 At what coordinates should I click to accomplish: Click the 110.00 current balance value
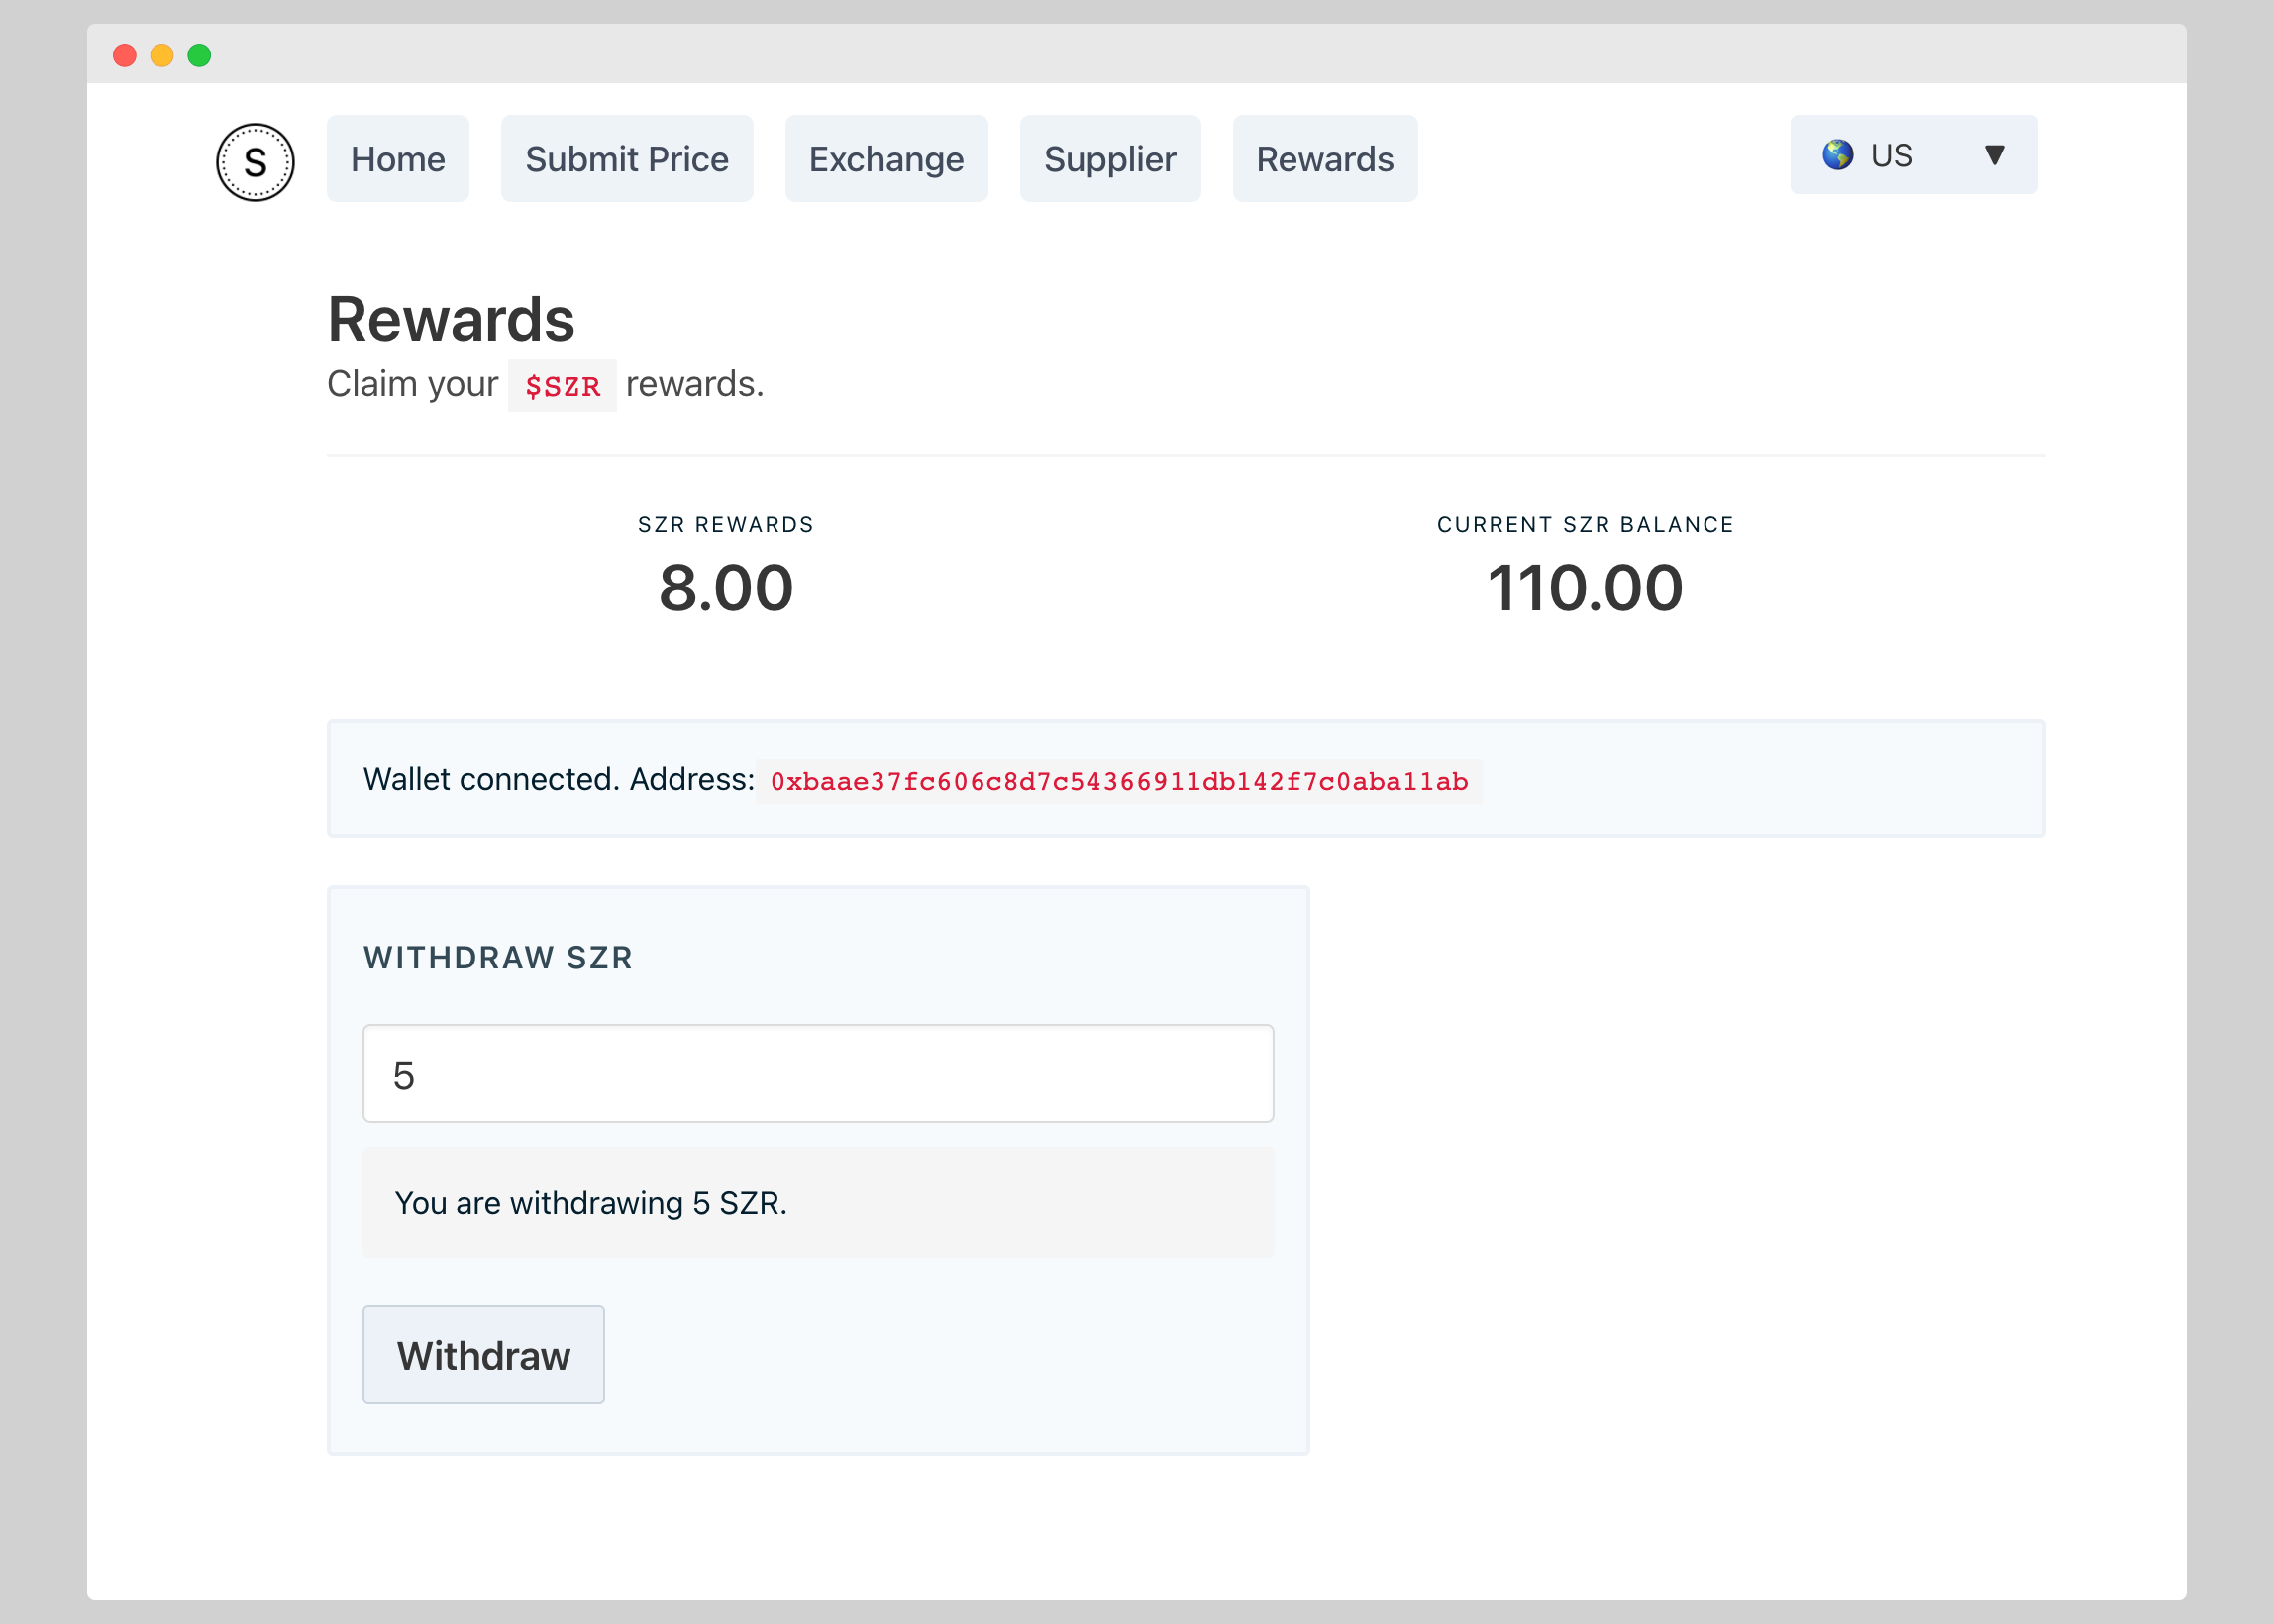[x=1584, y=588]
